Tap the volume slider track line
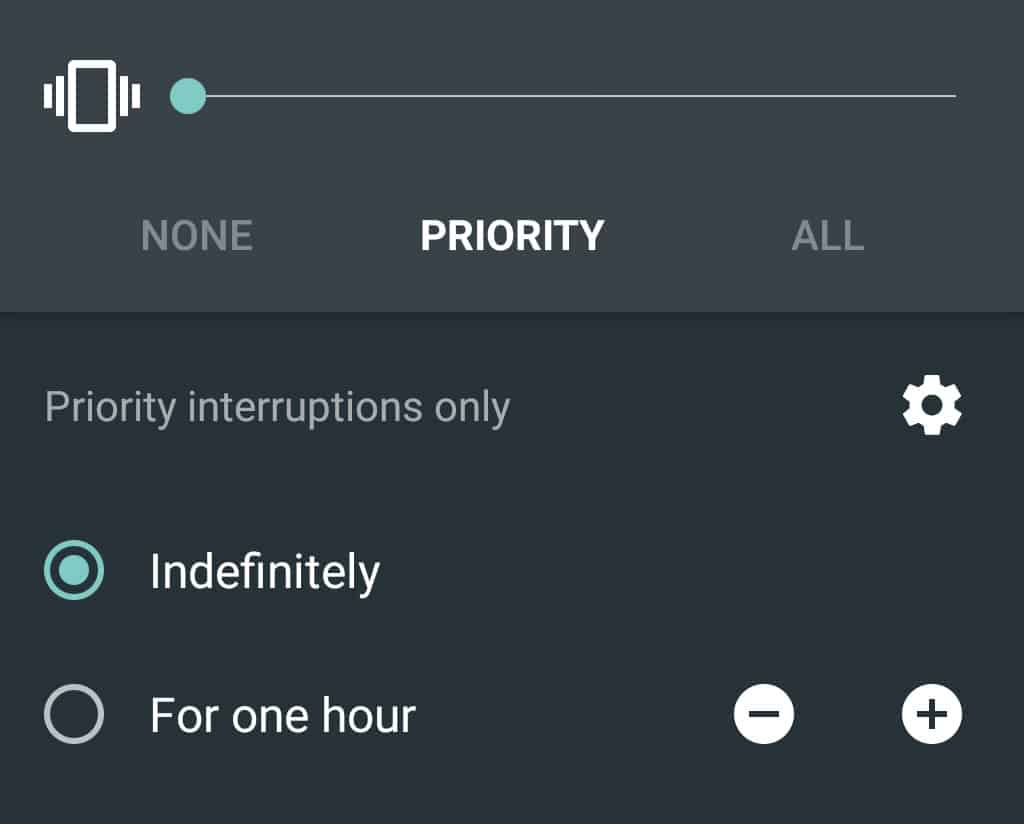 pyautogui.click(x=570, y=95)
